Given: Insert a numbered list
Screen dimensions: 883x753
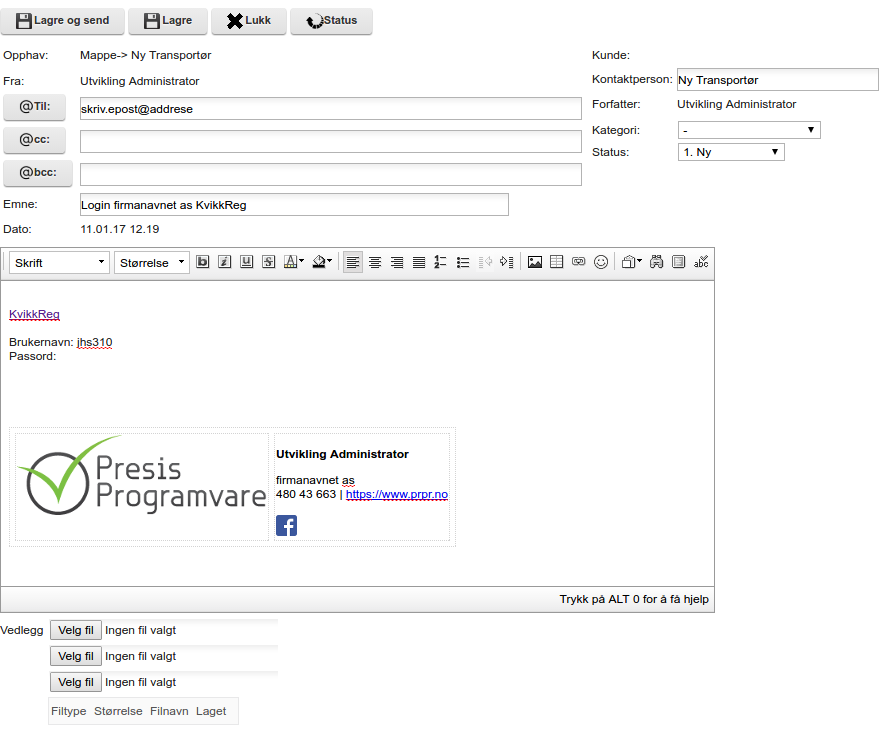Looking at the screenshot, I should [x=440, y=262].
